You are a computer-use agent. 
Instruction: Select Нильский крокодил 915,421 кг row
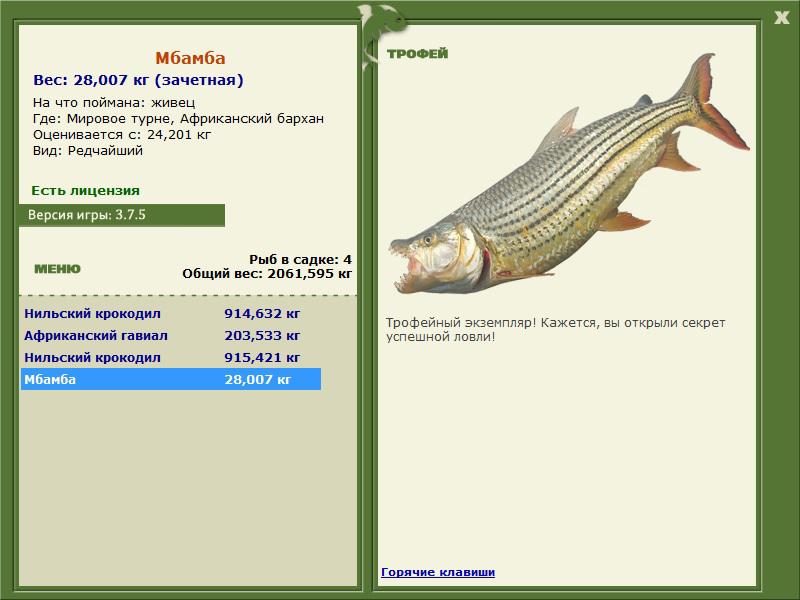(x=171, y=357)
